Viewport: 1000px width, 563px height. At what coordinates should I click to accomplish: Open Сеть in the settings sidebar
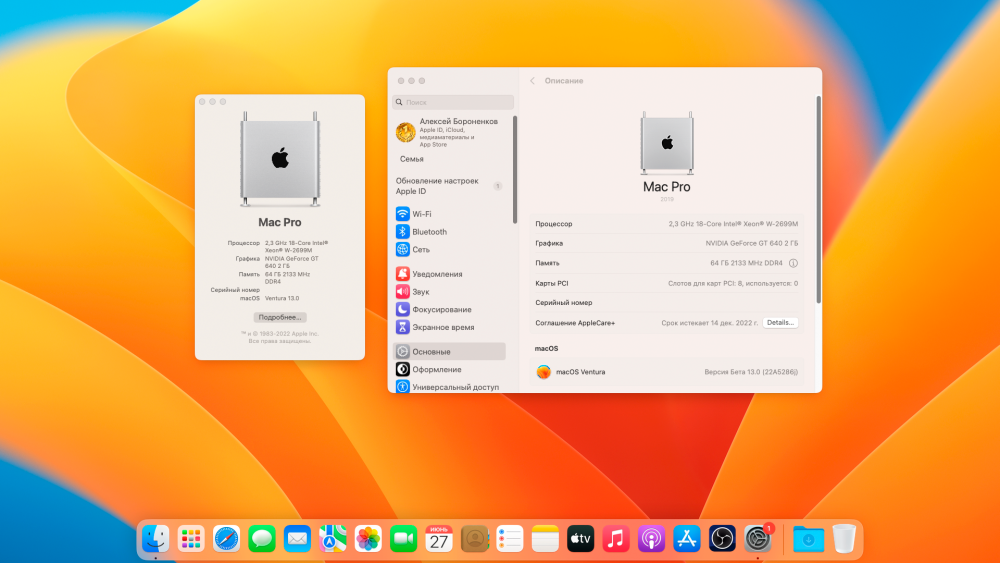point(450,250)
